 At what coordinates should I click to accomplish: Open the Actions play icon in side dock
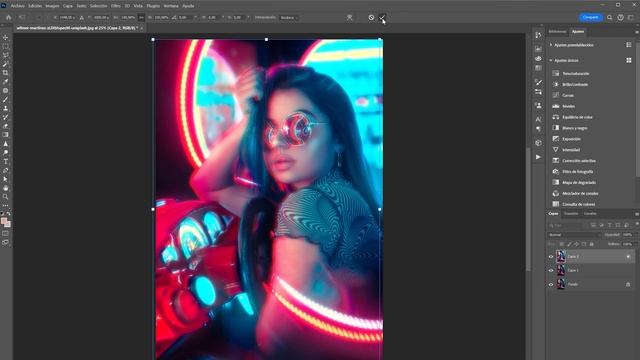538,157
